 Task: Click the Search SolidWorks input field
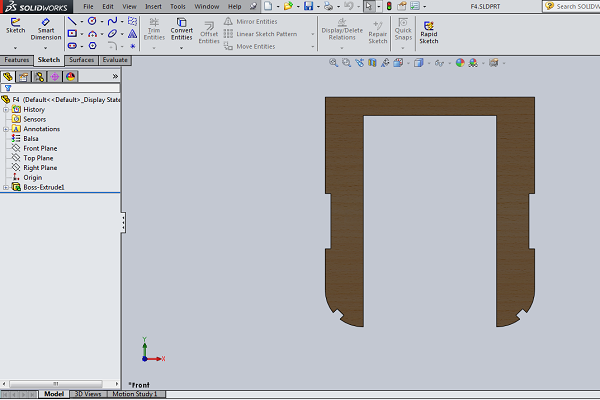coord(577,7)
